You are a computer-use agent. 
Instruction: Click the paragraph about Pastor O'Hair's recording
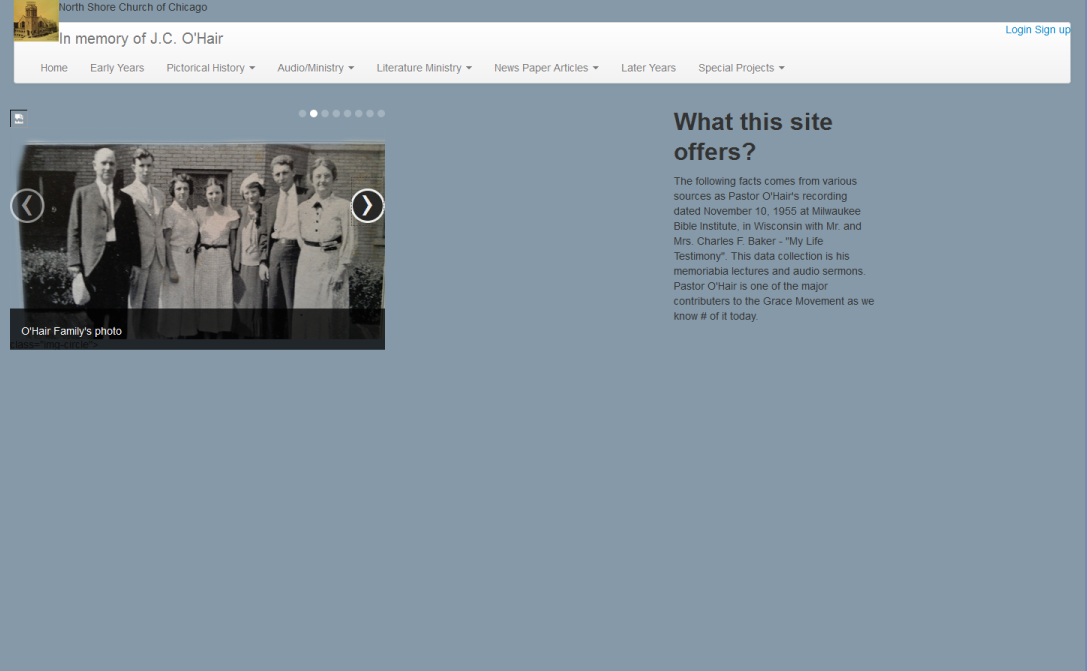[774, 248]
